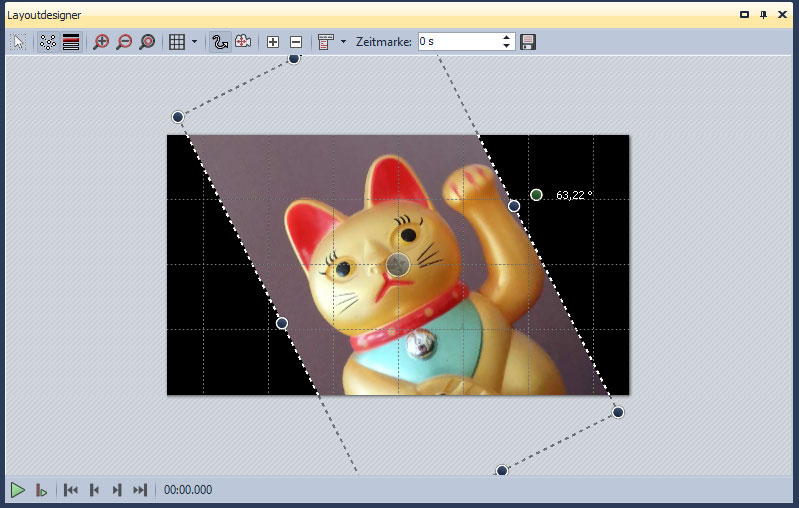Remove keyframe with minus icon
Screen dimensions: 799x508
point(296,42)
